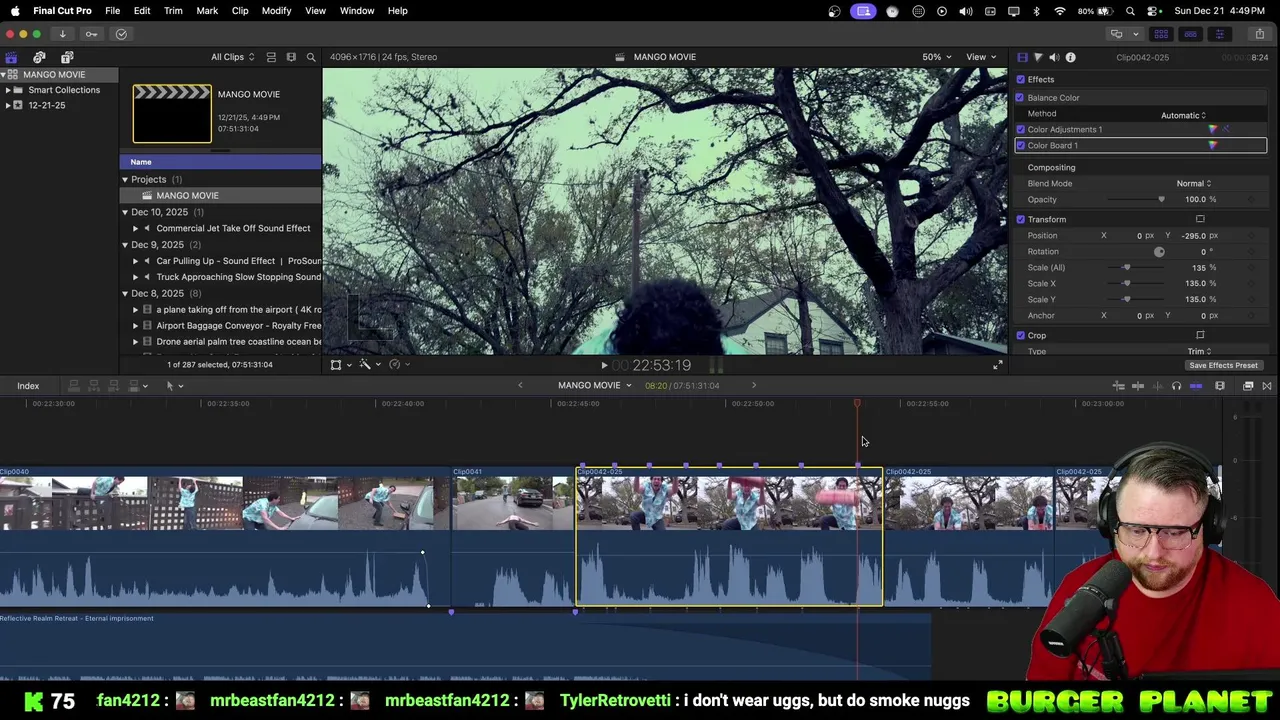The width and height of the screenshot is (1280, 720).
Task: Click Color Adjustments 1 magic wand icon
Action: tap(1227, 129)
